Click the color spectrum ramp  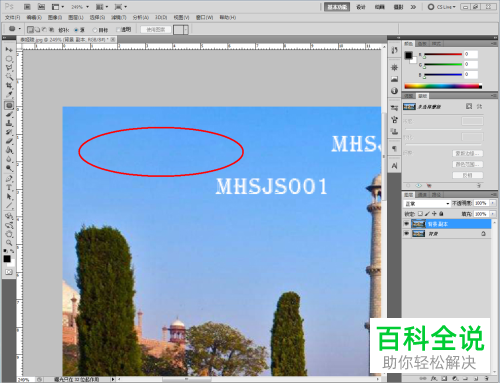pos(443,86)
